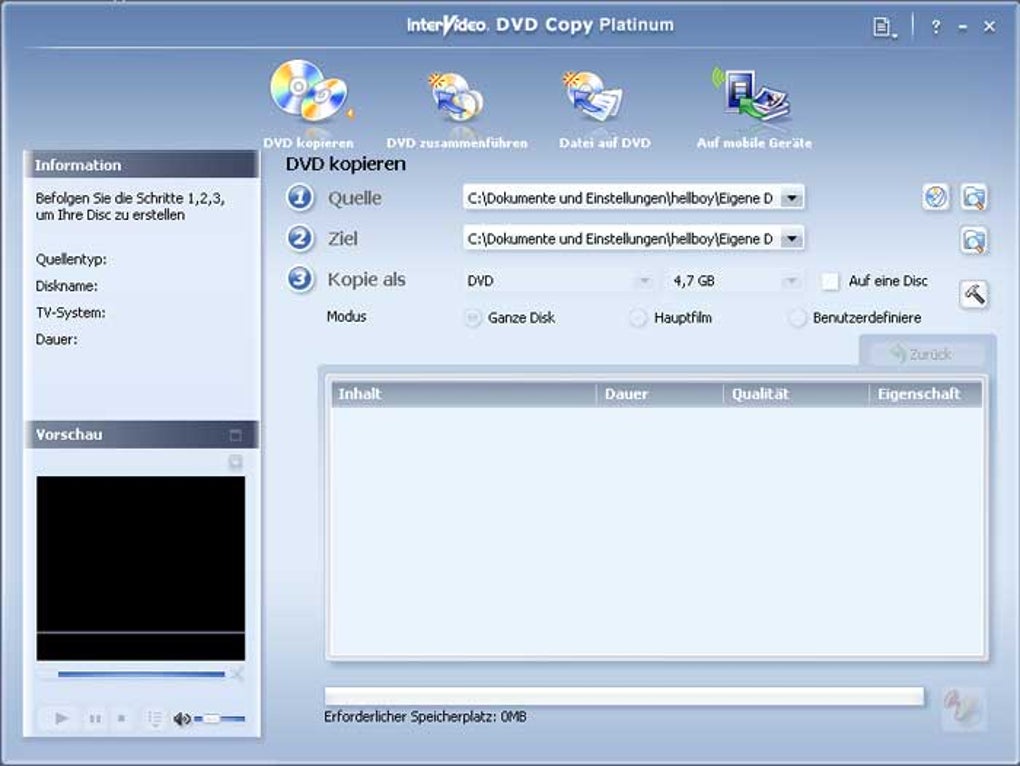Mute the preview speaker icon

[x=181, y=719]
